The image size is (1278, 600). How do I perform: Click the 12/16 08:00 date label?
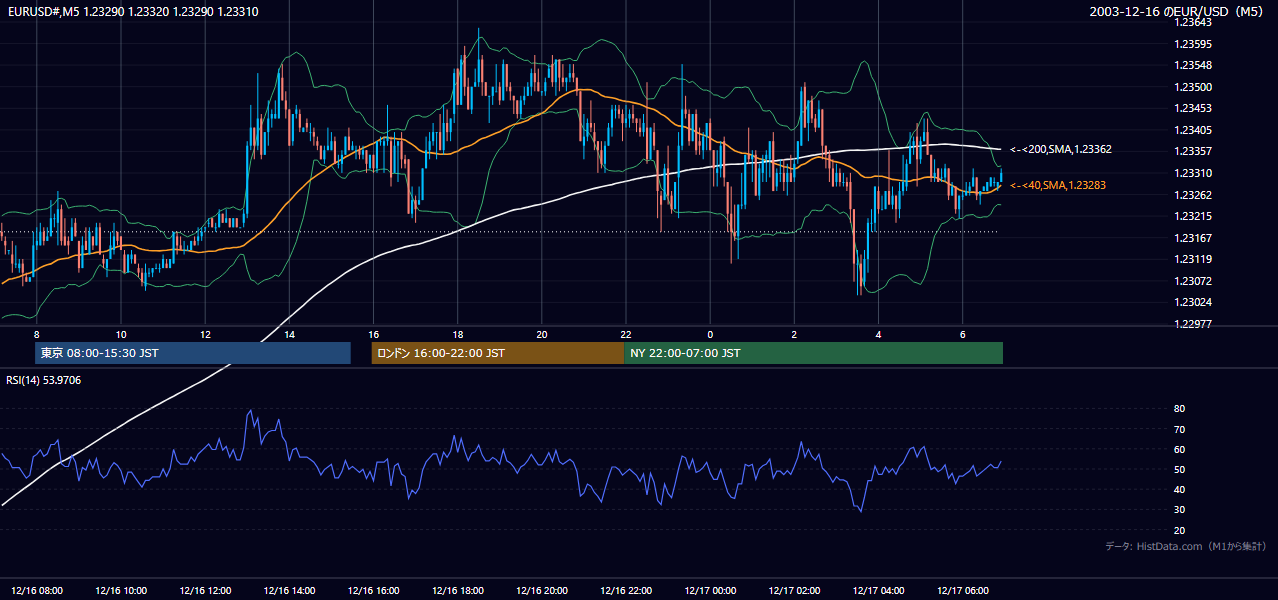(x=36, y=591)
